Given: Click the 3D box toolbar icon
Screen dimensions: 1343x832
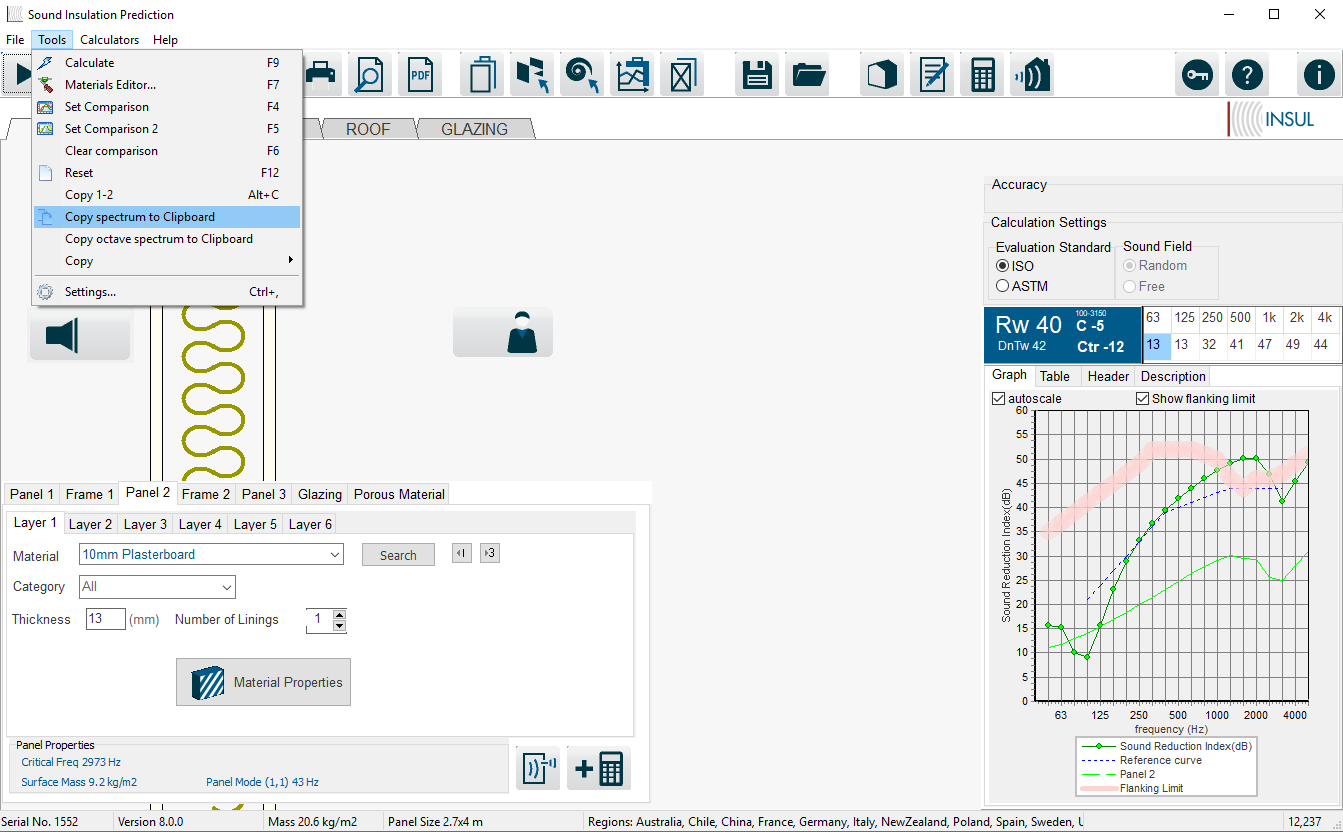Looking at the screenshot, I should pyautogui.click(x=882, y=75).
